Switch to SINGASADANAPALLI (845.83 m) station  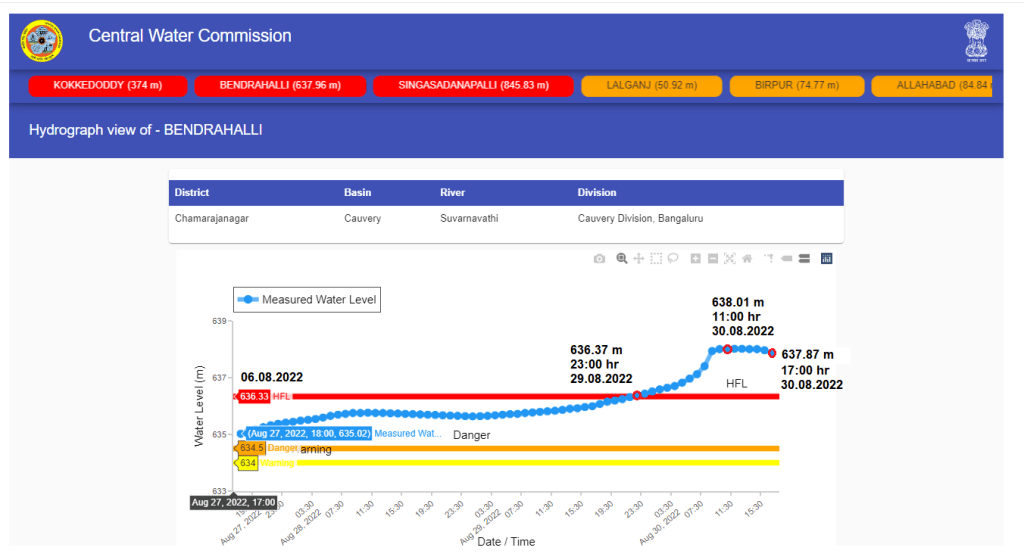473,86
